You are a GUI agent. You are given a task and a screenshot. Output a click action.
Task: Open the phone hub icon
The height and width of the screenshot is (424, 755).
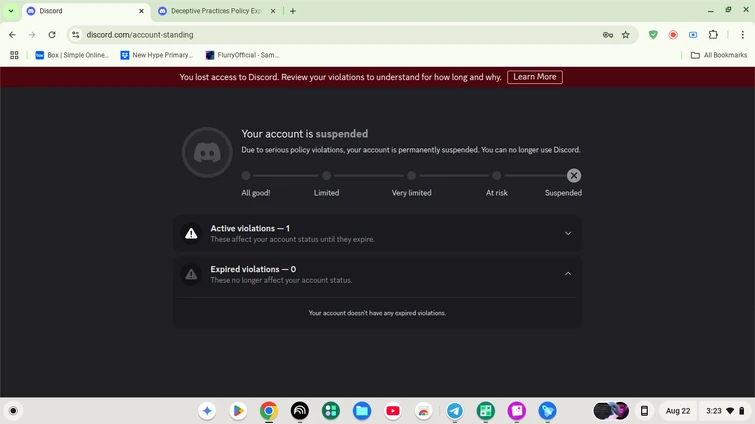(644, 411)
